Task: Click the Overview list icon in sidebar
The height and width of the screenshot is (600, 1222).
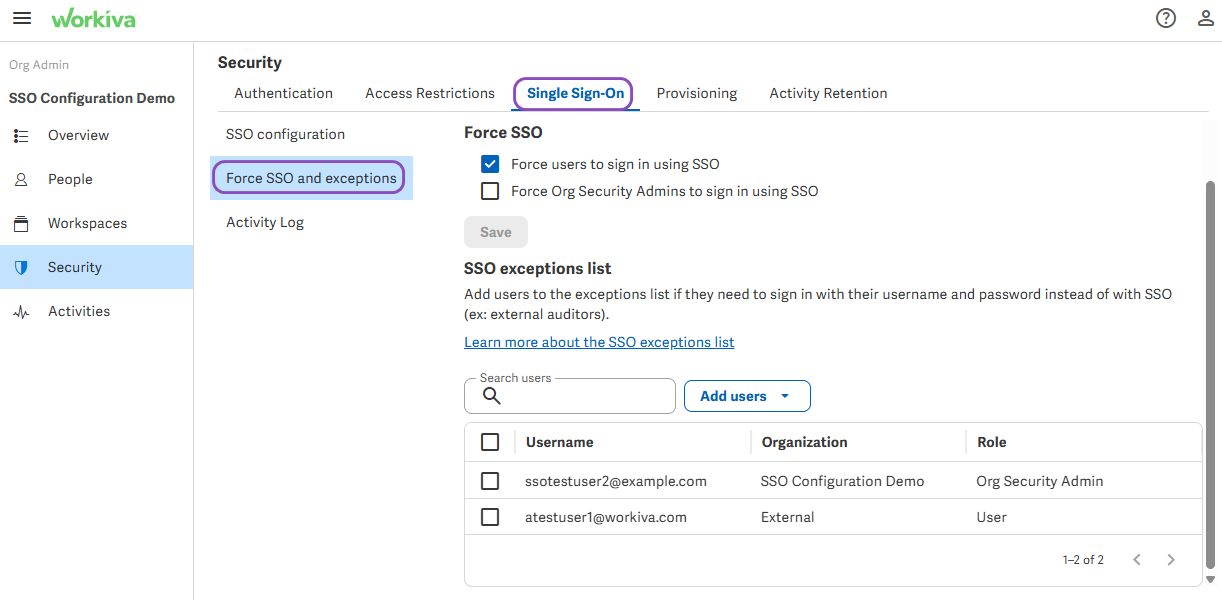Action: tap(21, 135)
